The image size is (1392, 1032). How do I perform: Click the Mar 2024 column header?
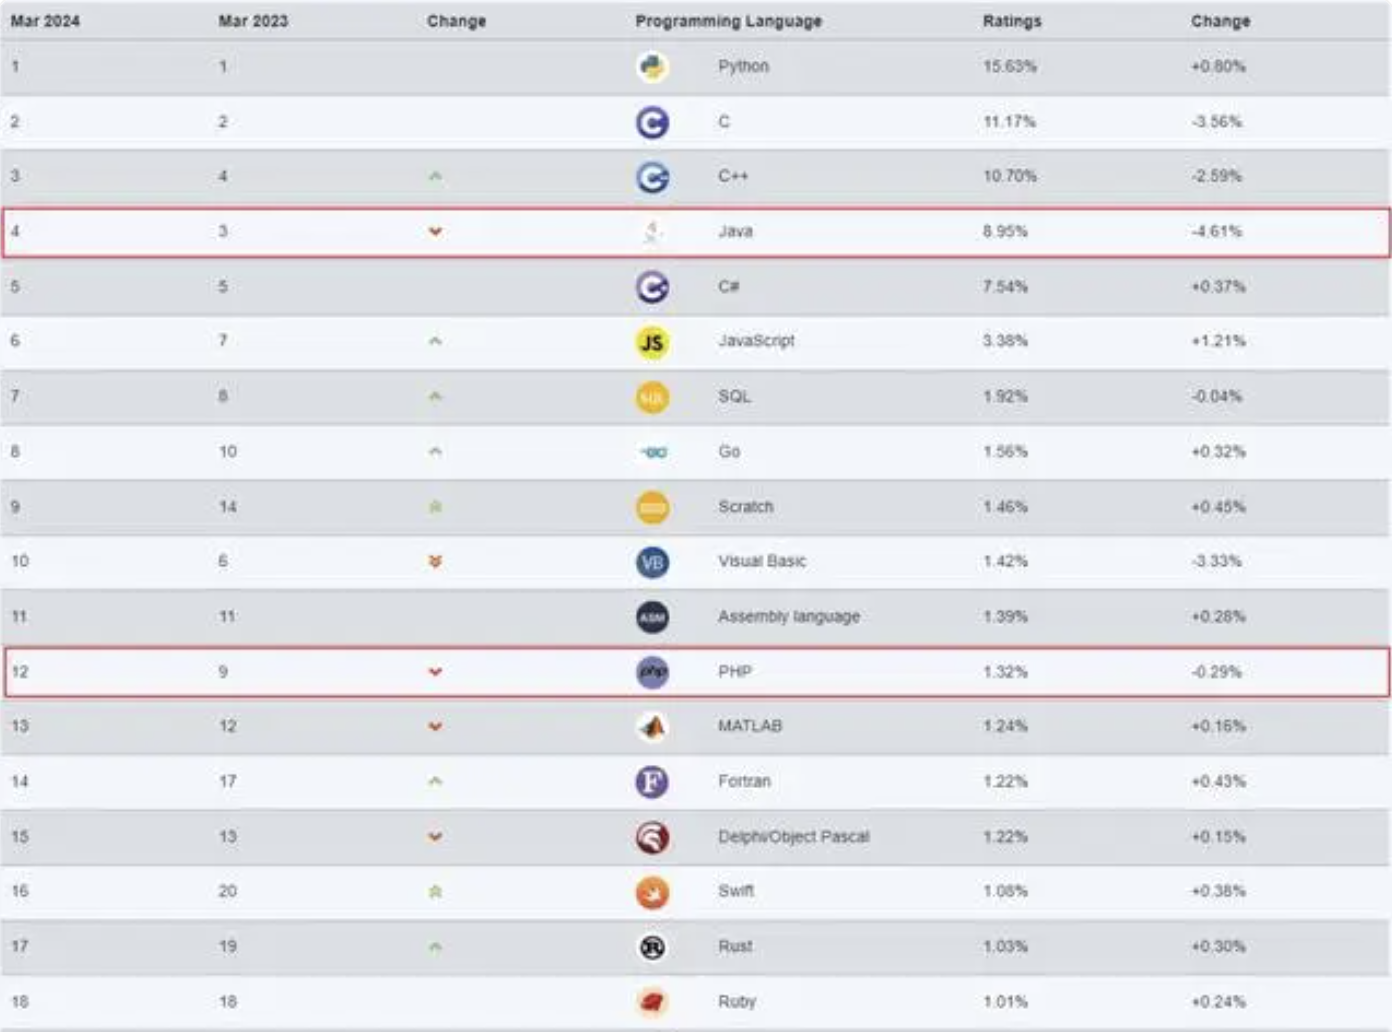click(x=45, y=21)
